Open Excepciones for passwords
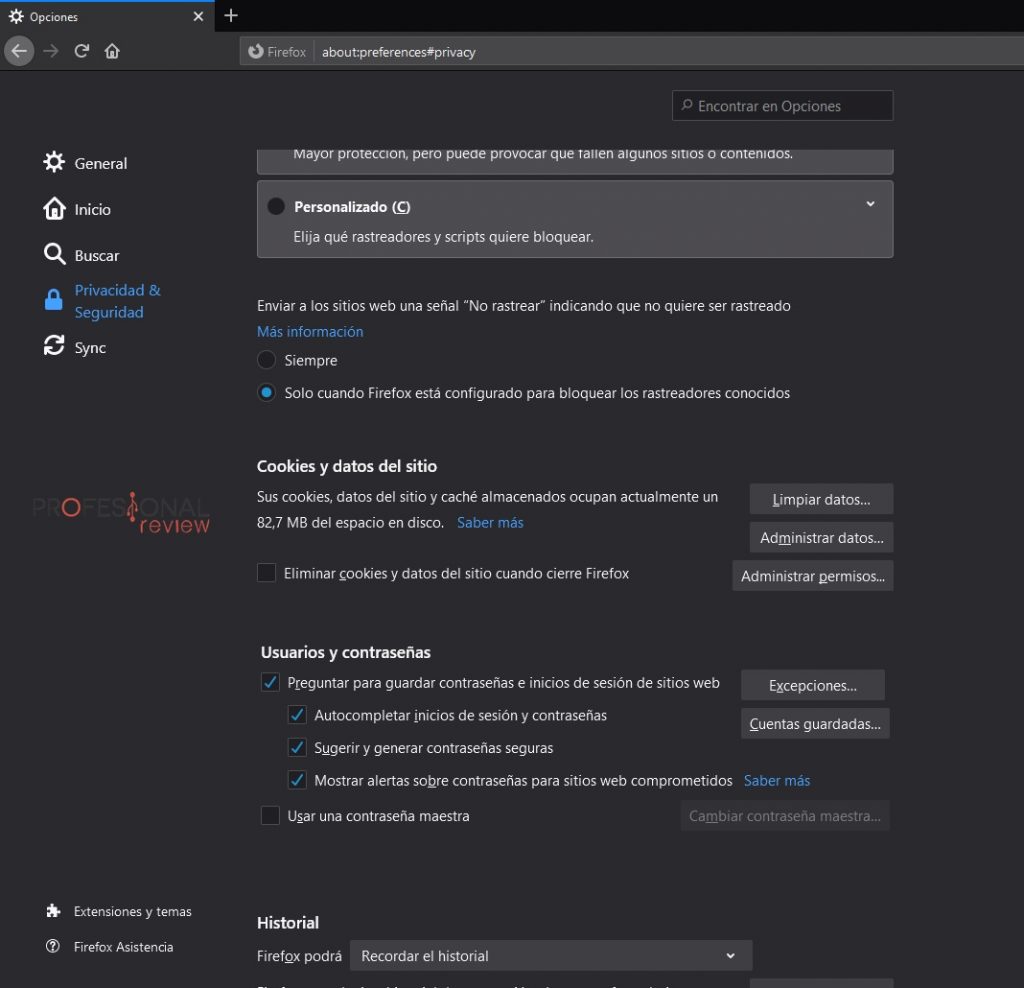 (x=812, y=685)
